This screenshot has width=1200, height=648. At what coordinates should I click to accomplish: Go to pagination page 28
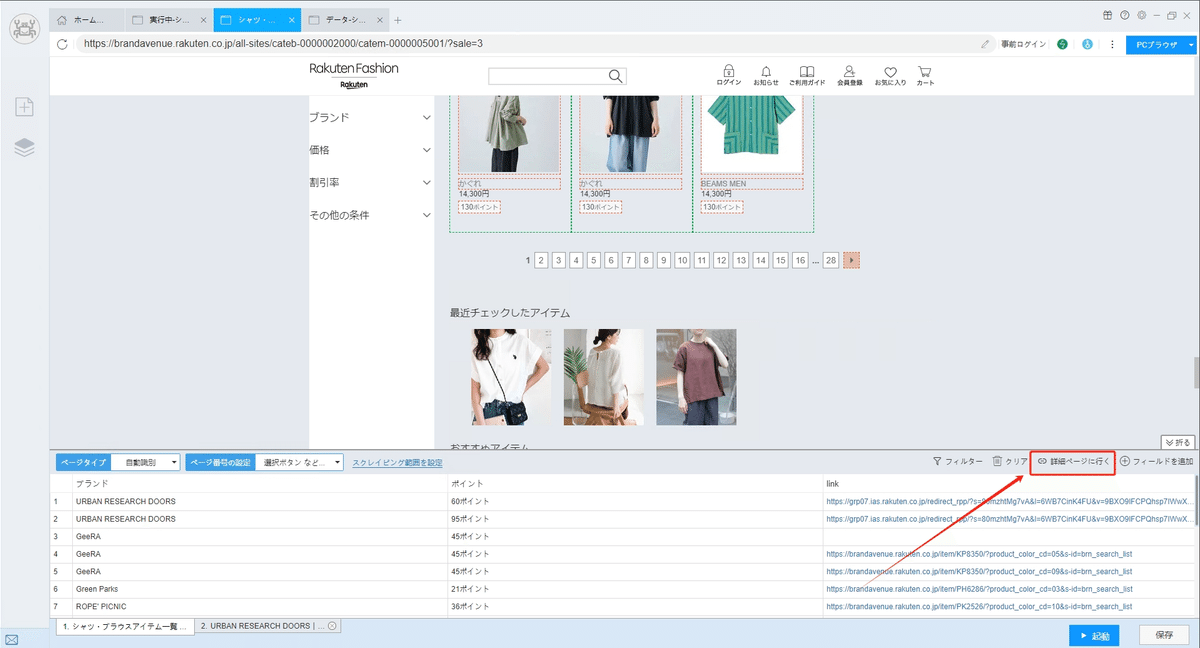tap(830, 260)
